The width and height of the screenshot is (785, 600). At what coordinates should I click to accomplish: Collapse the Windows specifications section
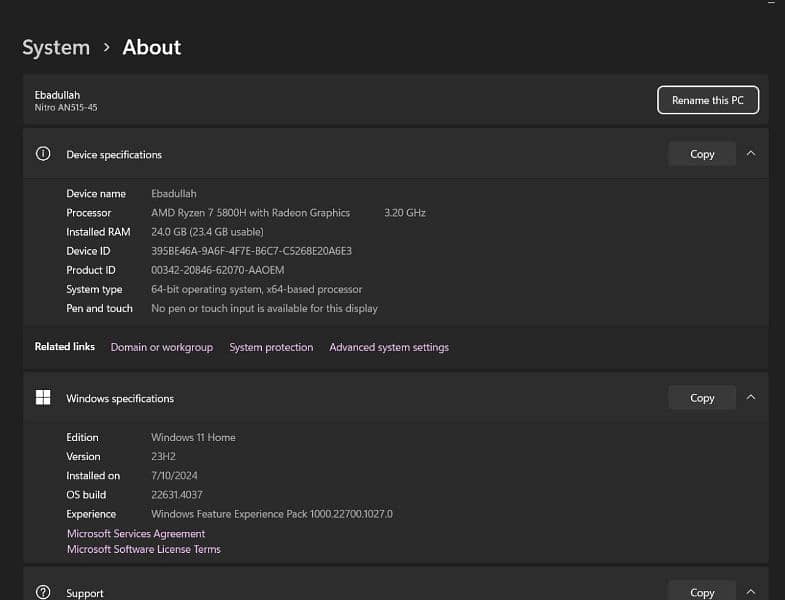751,398
